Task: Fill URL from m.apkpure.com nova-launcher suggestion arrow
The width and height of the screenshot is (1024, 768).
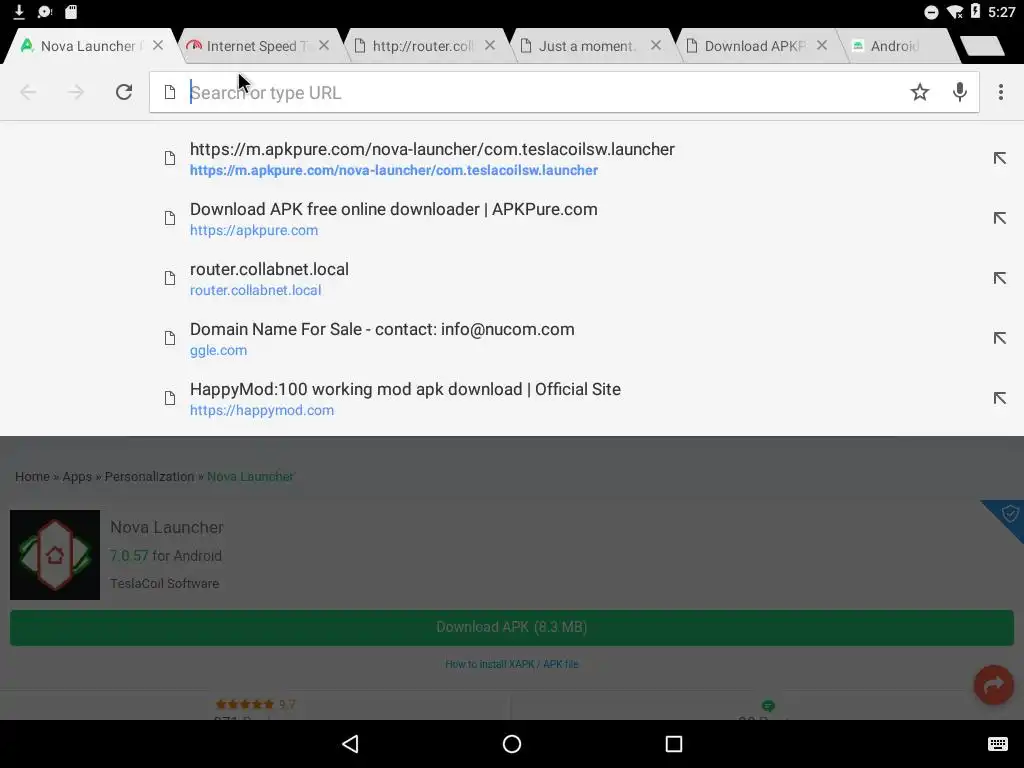Action: coord(999,158)
